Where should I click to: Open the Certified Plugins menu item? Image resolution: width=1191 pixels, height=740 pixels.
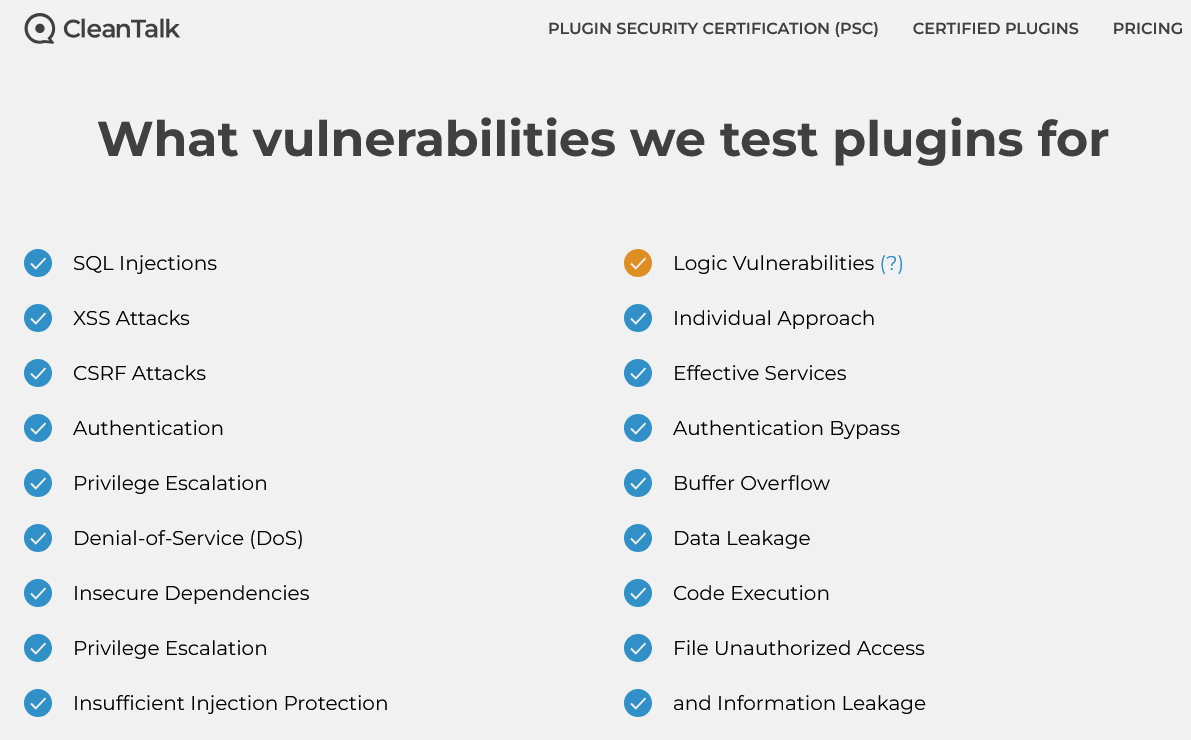995,29
